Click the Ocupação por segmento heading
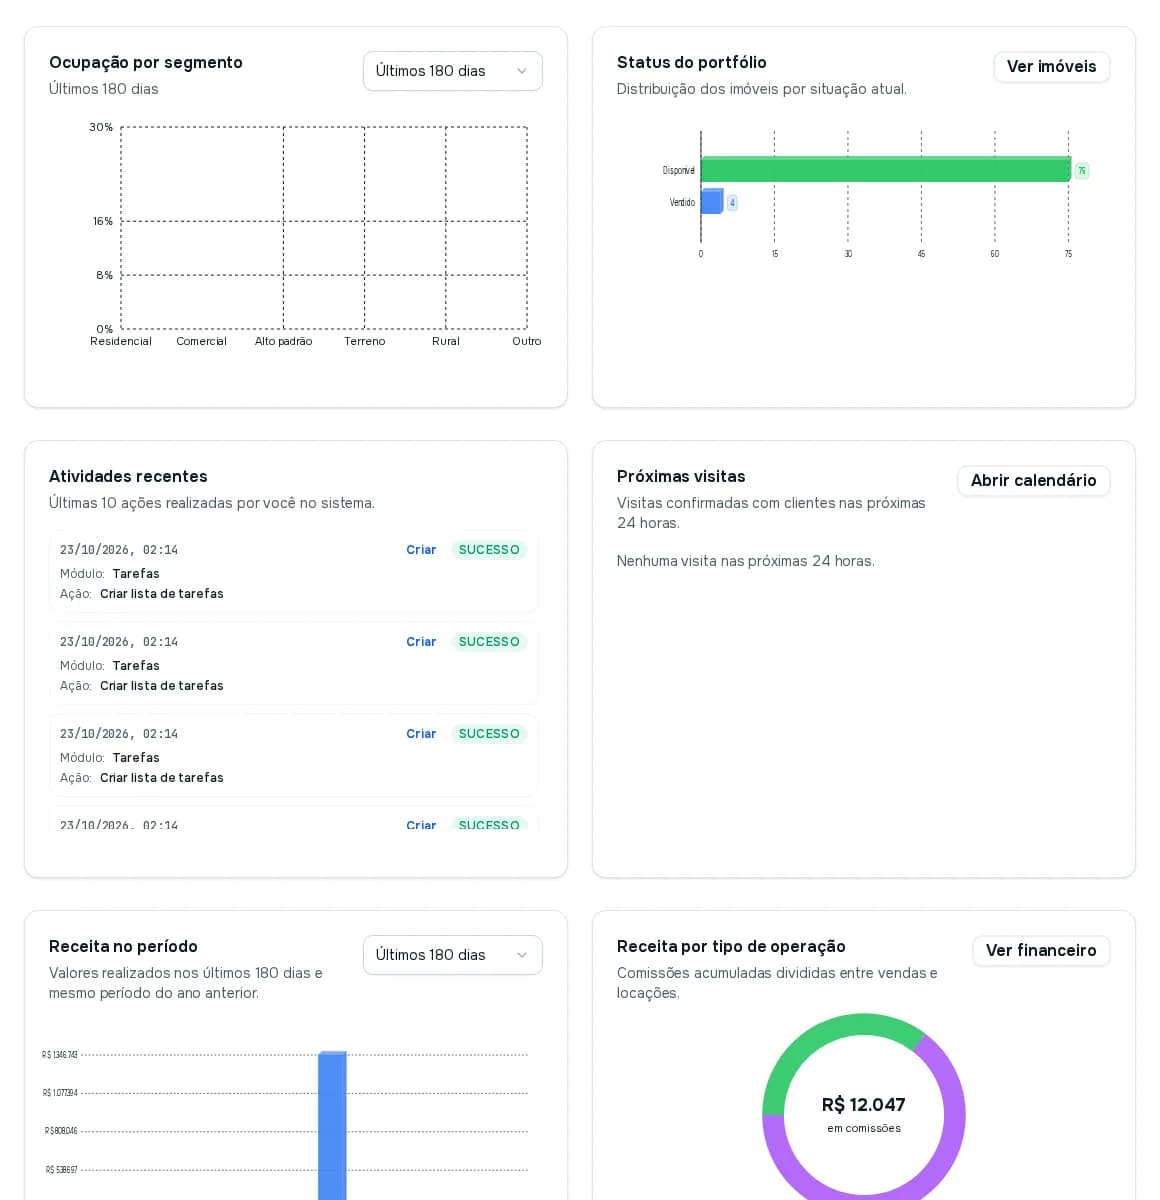The height and width of the screenshot is (1200, 1160). click(146, 63)
